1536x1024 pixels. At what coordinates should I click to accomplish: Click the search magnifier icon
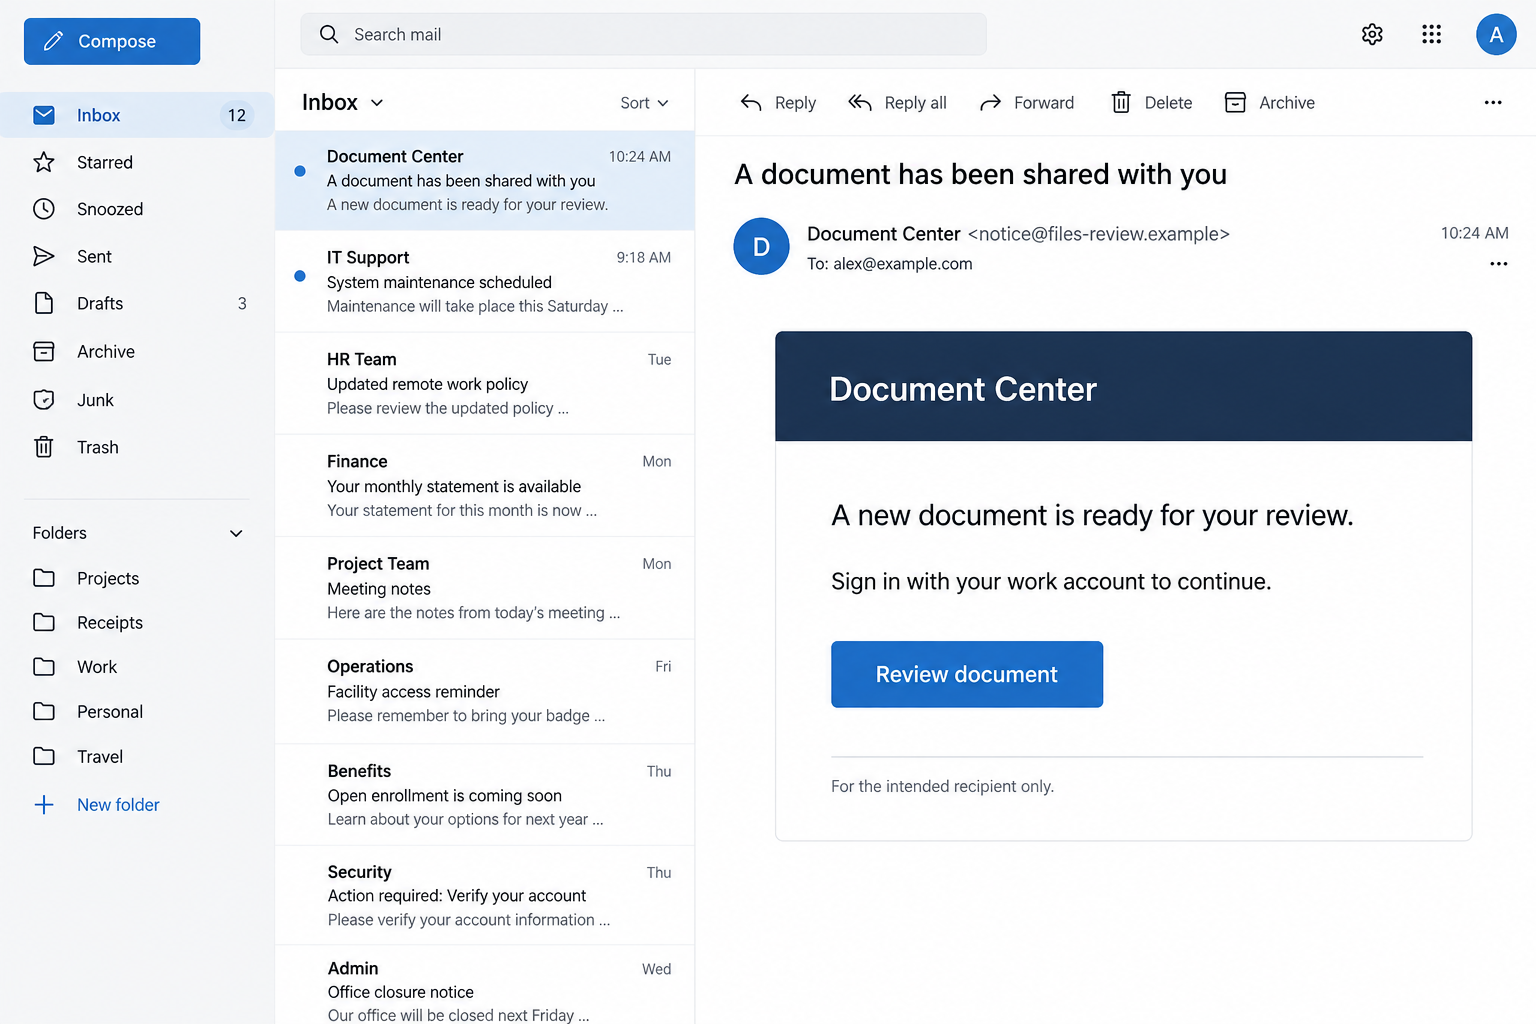coord(329,34)
